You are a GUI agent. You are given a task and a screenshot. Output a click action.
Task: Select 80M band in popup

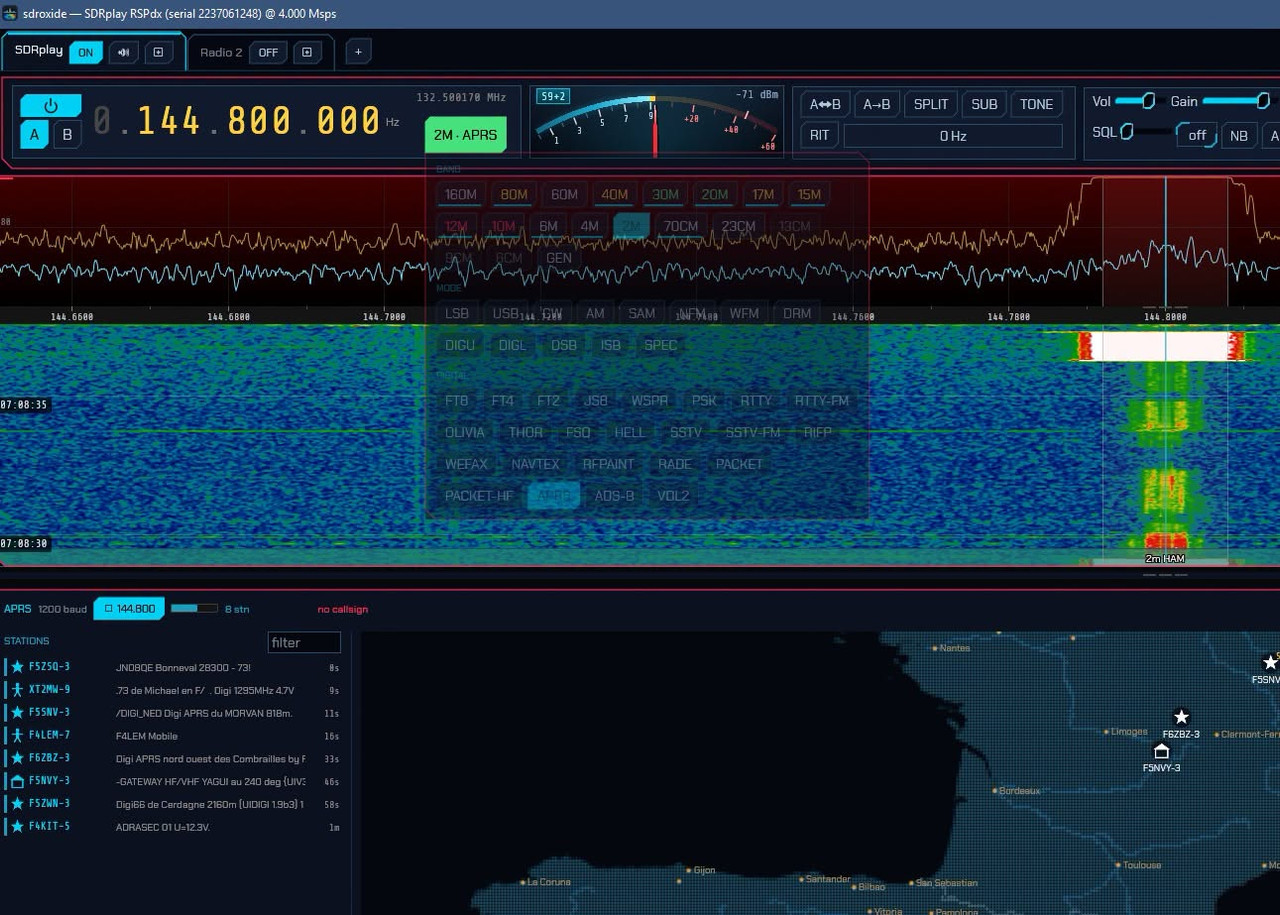[x=514, y=195]
